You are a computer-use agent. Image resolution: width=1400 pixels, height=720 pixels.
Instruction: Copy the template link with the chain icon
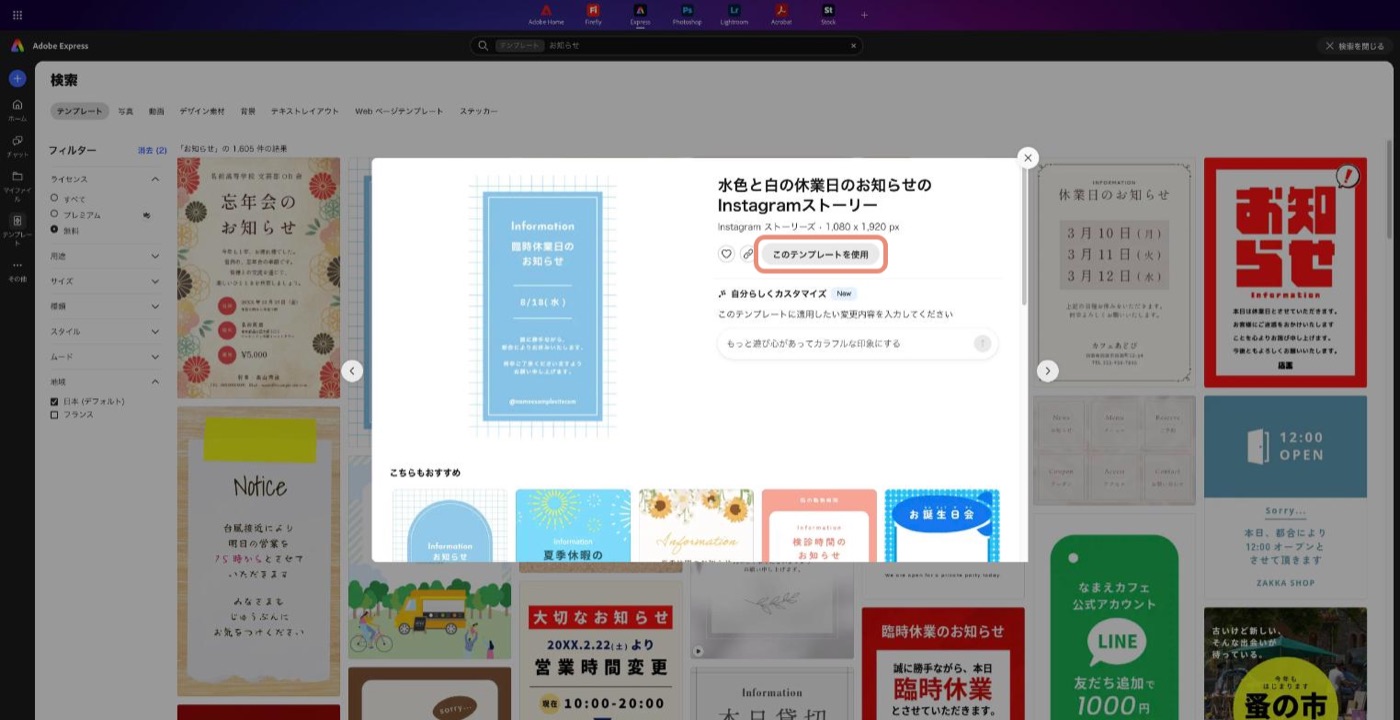pyautogui.click(x=747, y=254)
